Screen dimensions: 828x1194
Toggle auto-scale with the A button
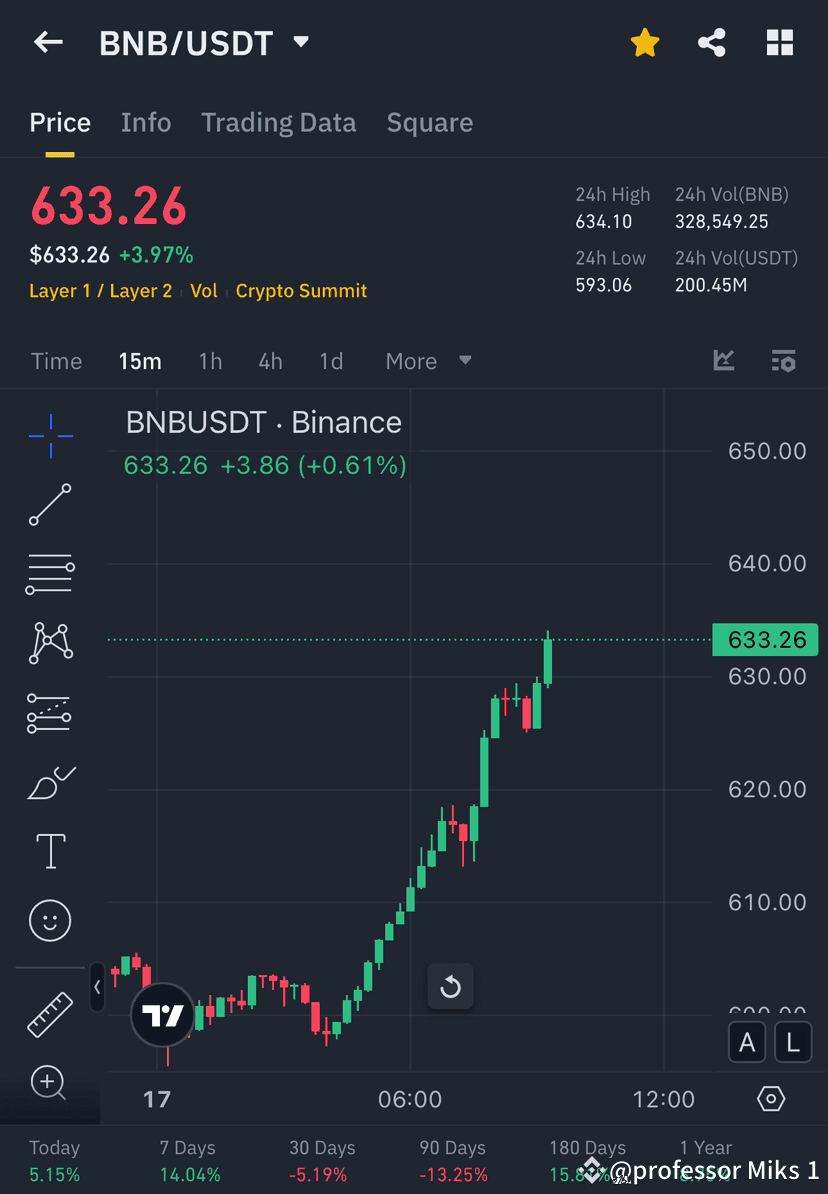coord(747,1042)
